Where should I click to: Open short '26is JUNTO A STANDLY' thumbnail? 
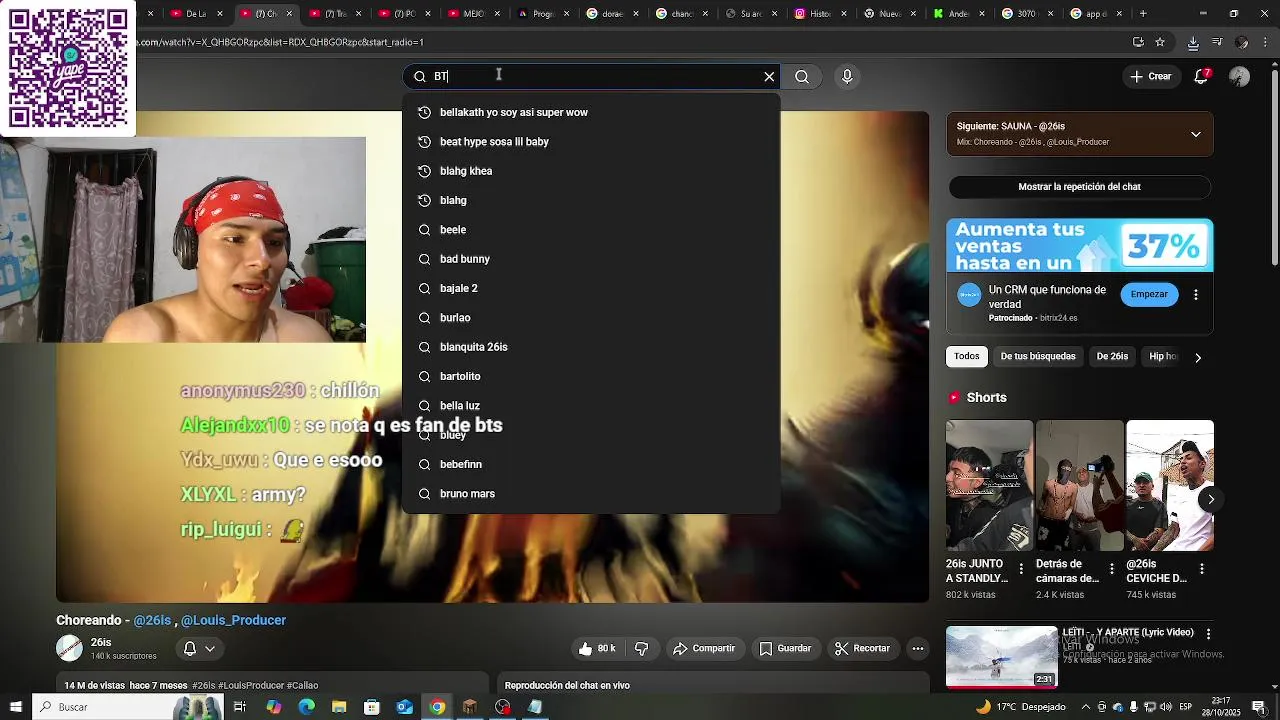point(989,485)
